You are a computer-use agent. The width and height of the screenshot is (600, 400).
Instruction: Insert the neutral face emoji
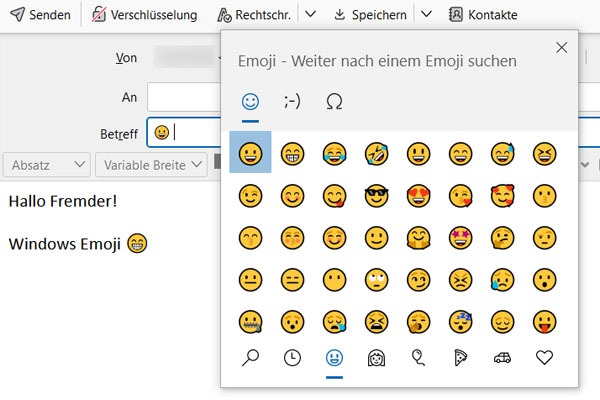coord(250,280)
